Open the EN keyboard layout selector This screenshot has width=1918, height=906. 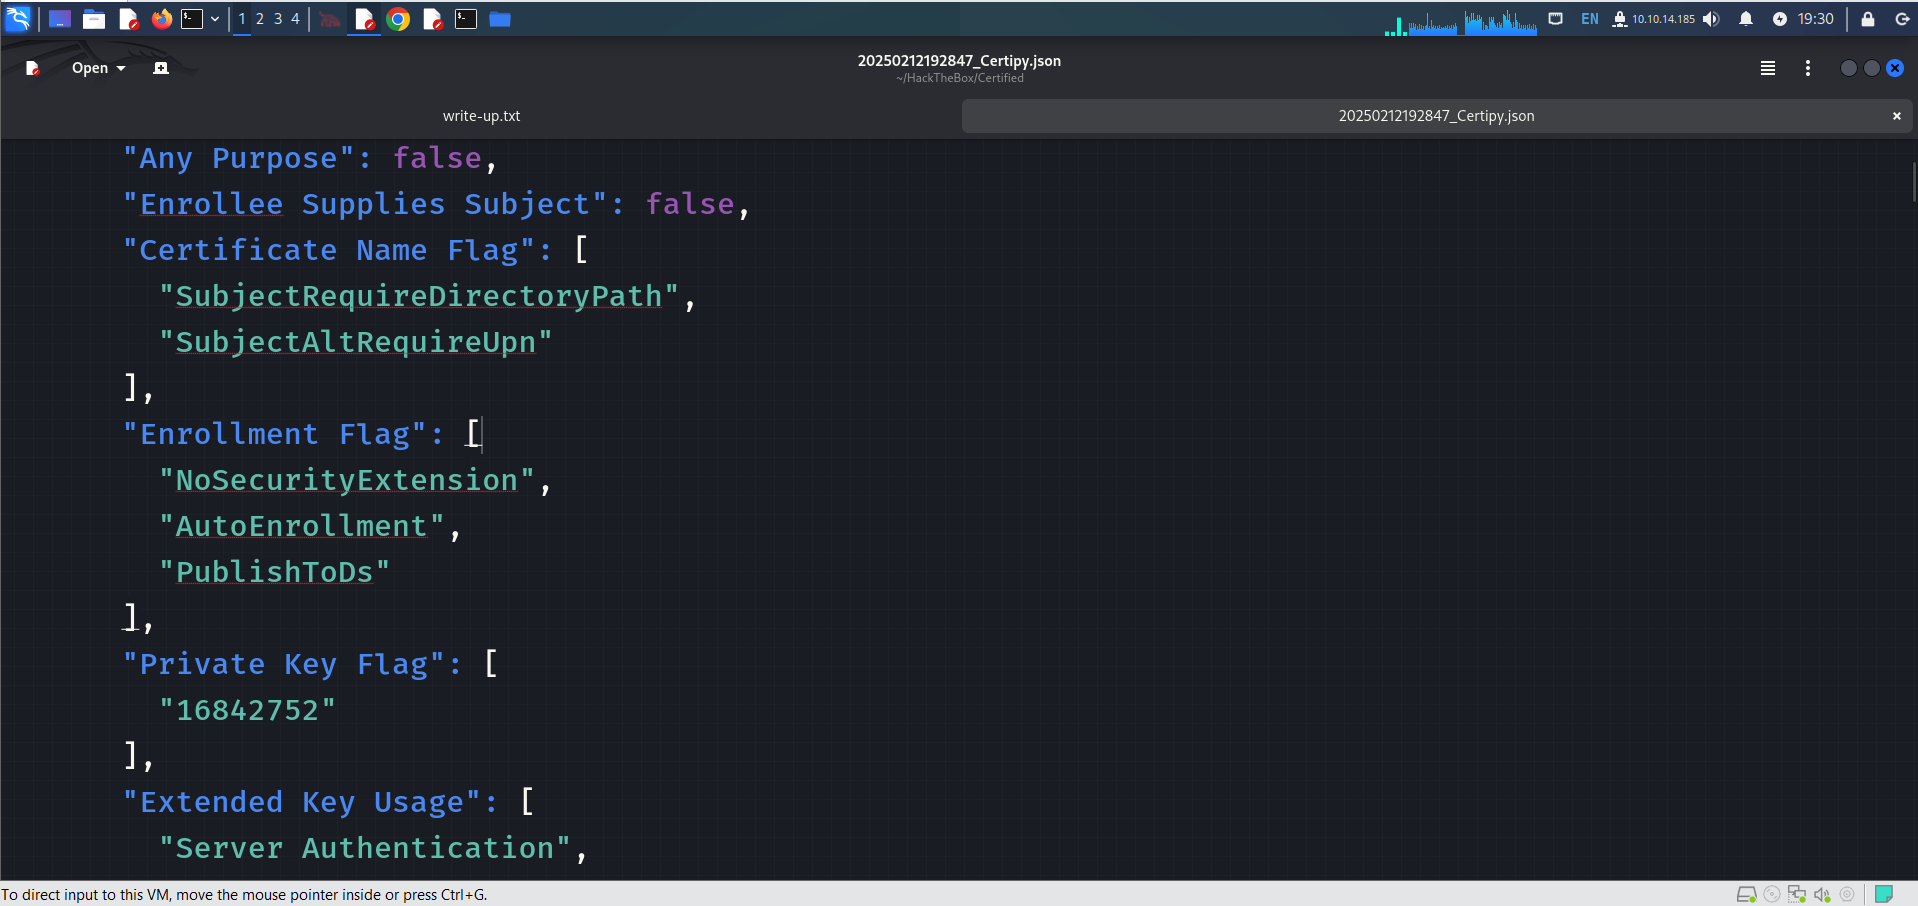click(1589, 19)
